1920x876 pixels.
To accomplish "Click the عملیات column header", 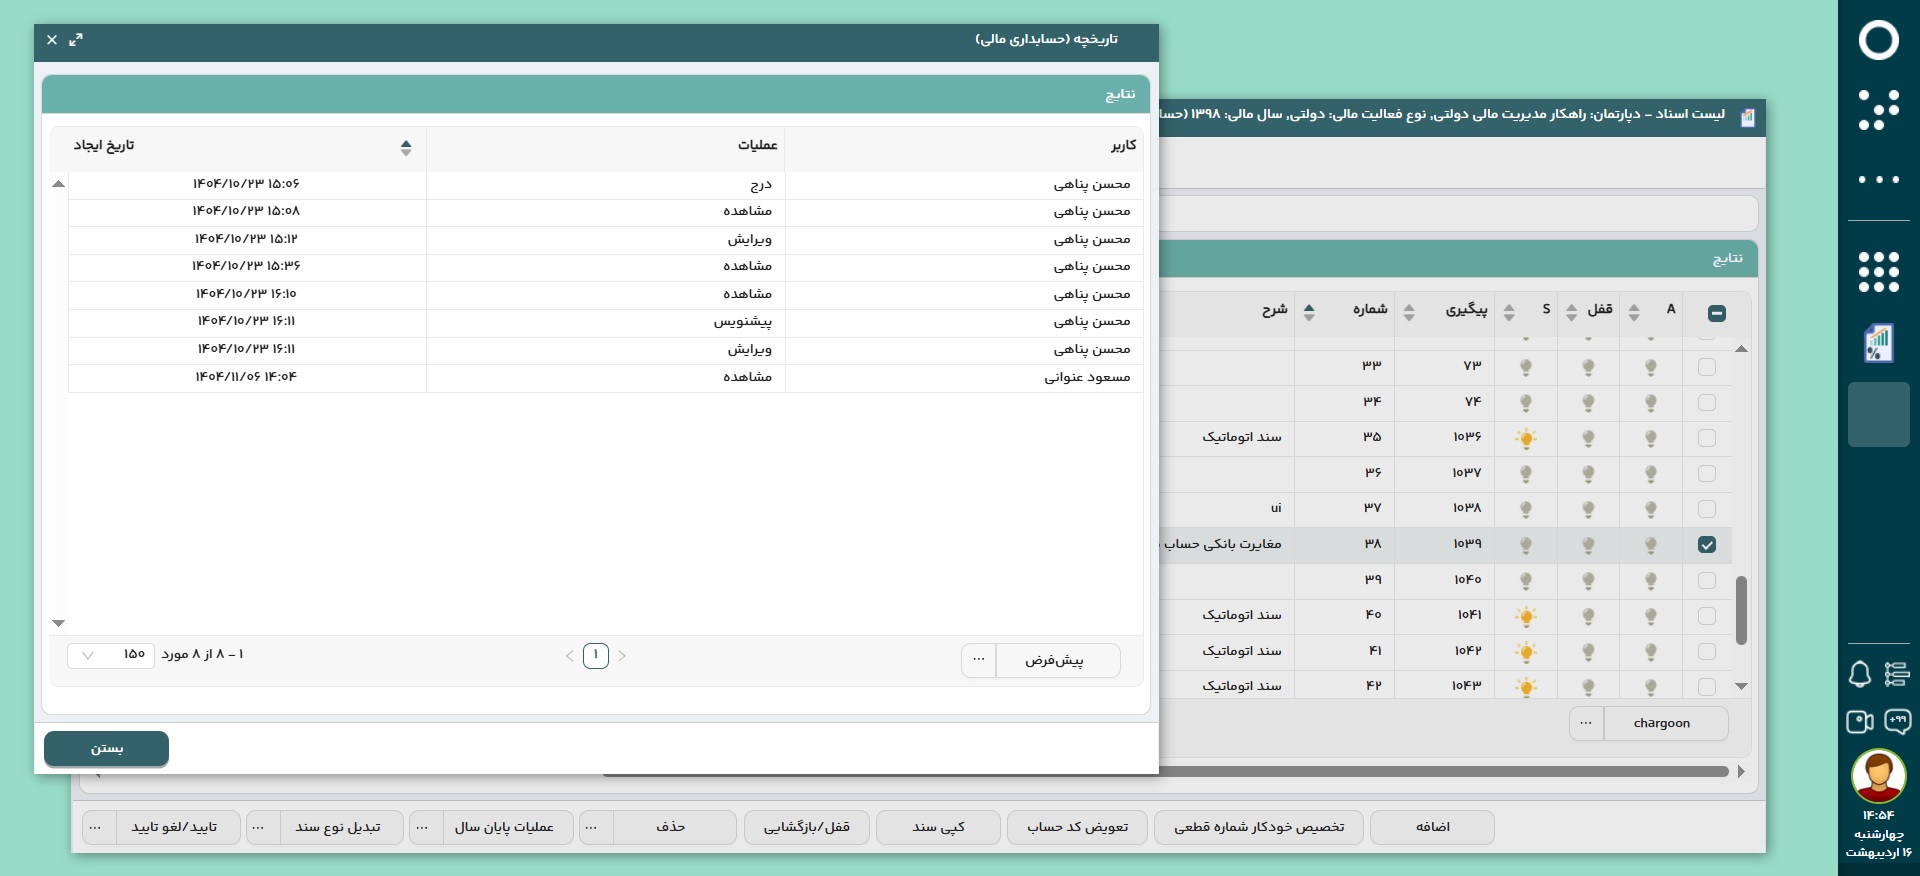I will pyautogui.click(x=757, y=146).
